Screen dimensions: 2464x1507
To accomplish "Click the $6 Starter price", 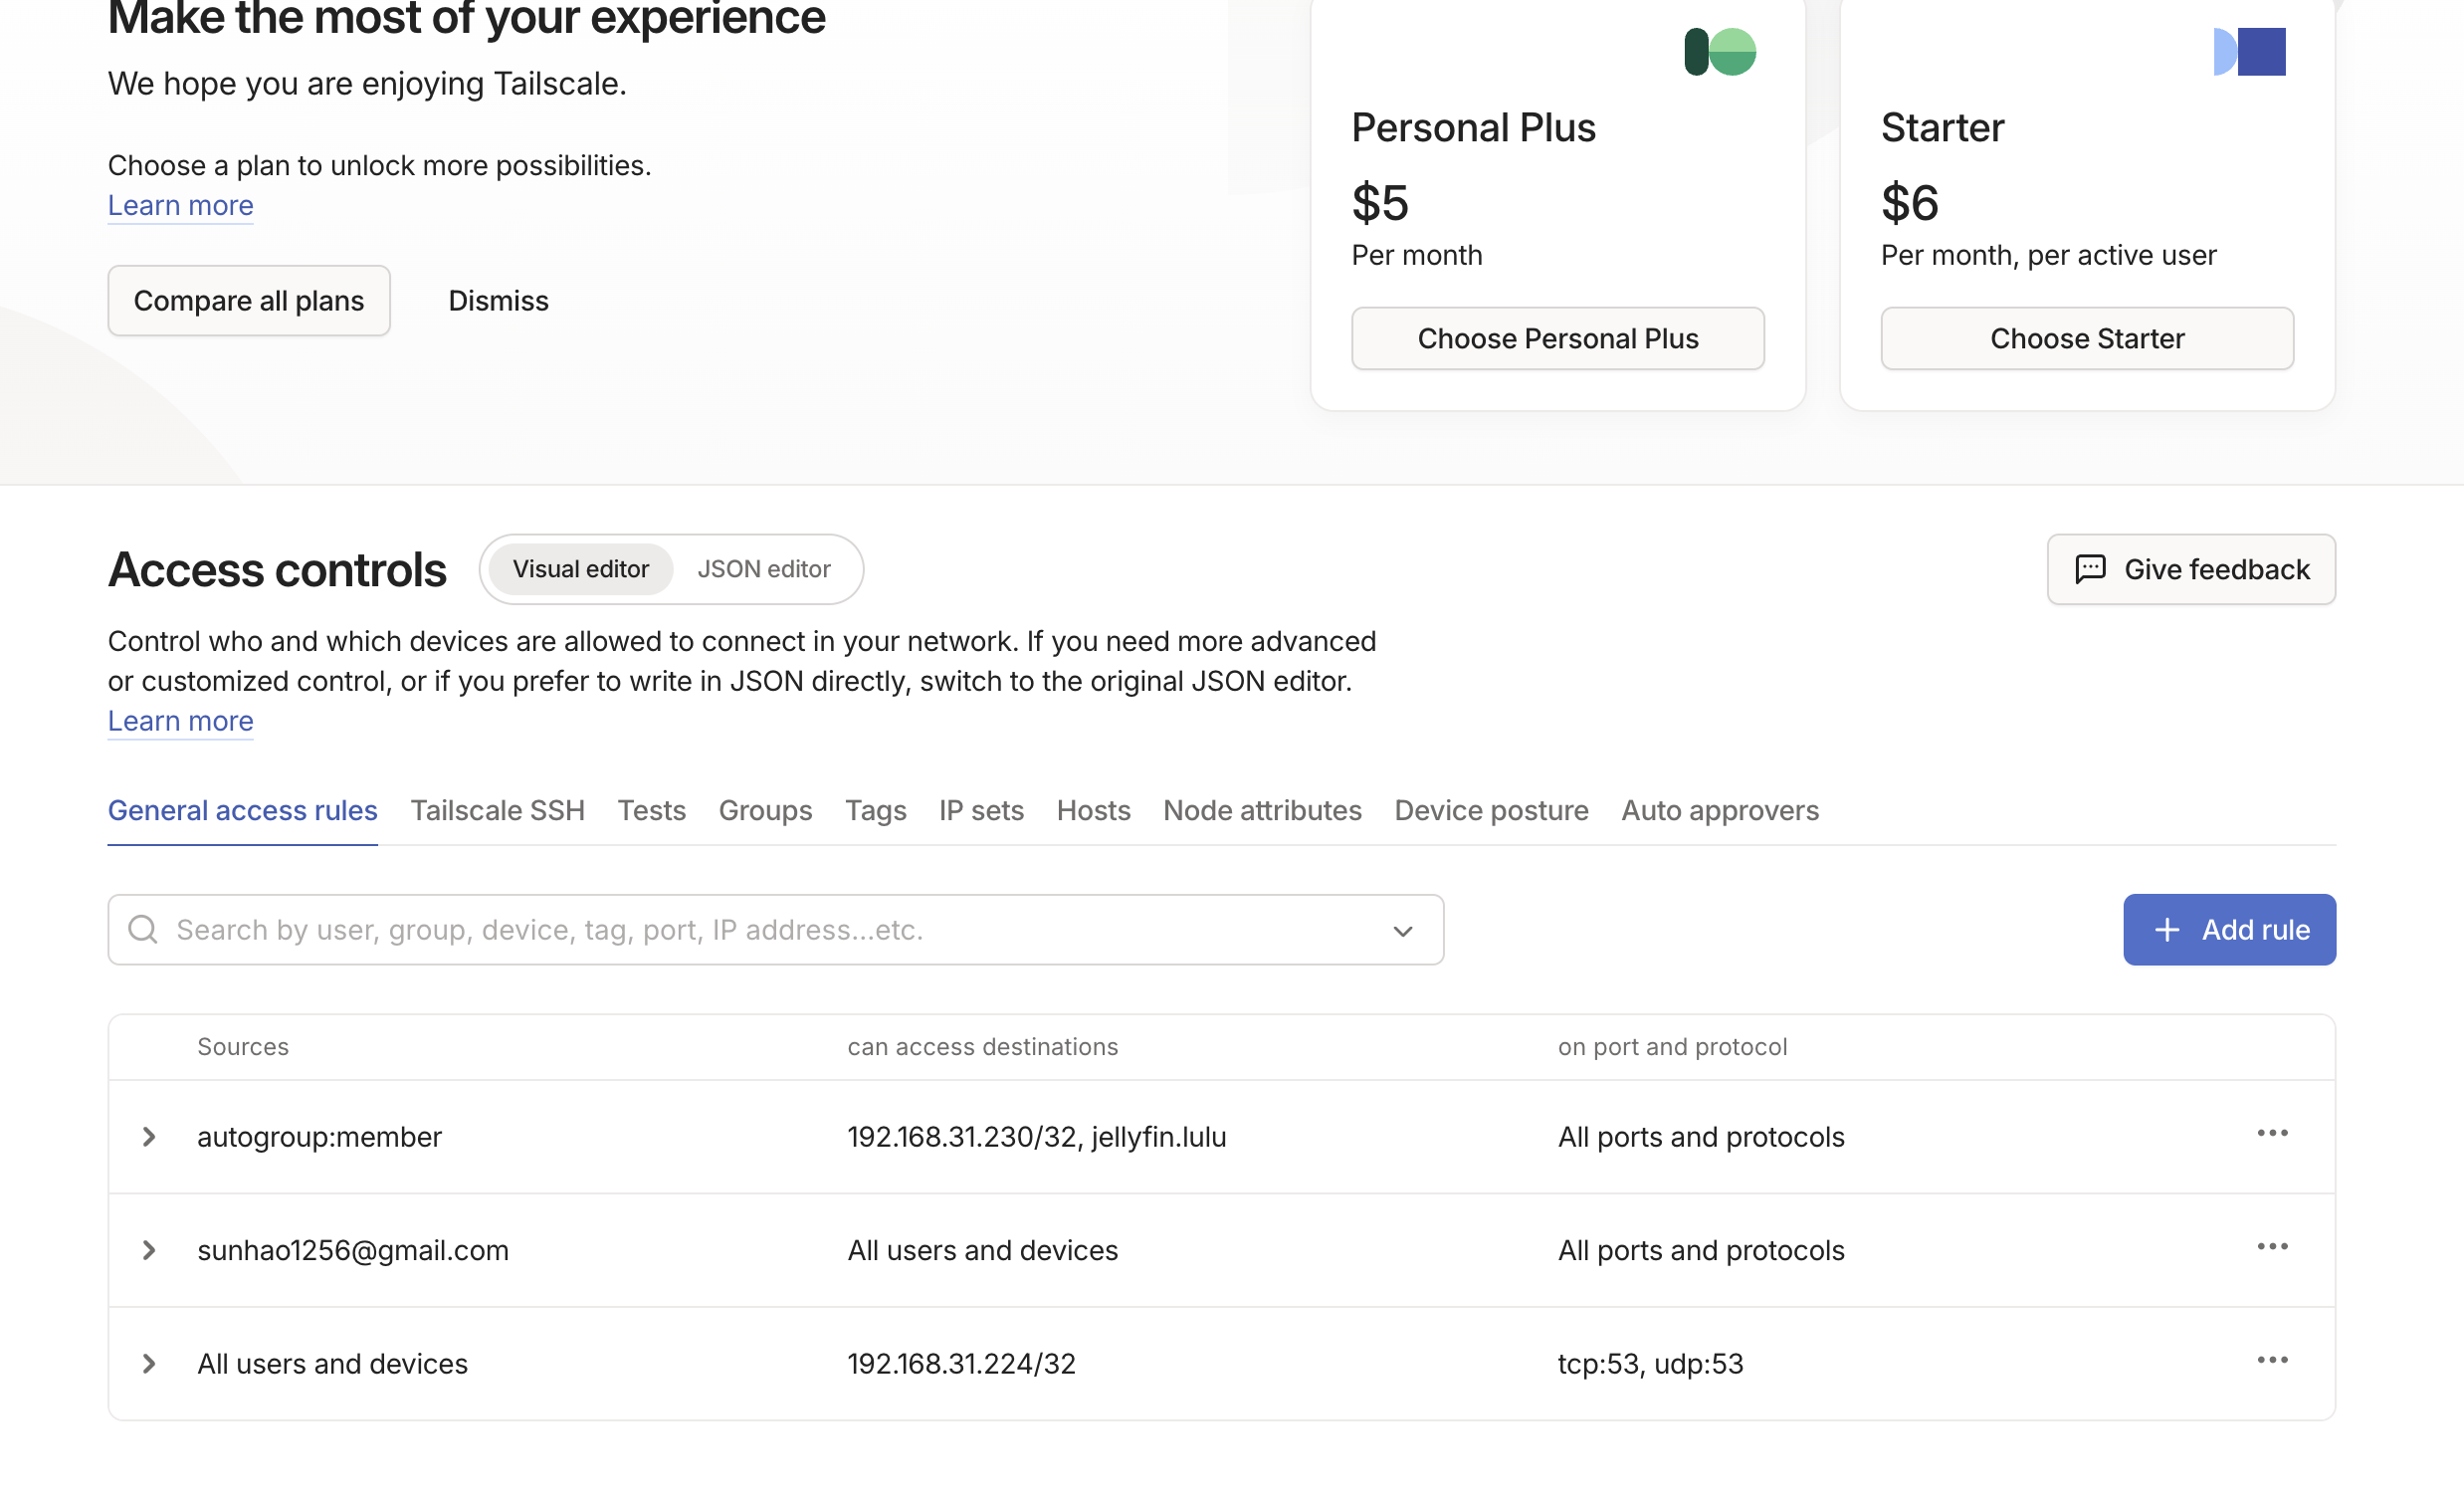I will coord(1910,203).
